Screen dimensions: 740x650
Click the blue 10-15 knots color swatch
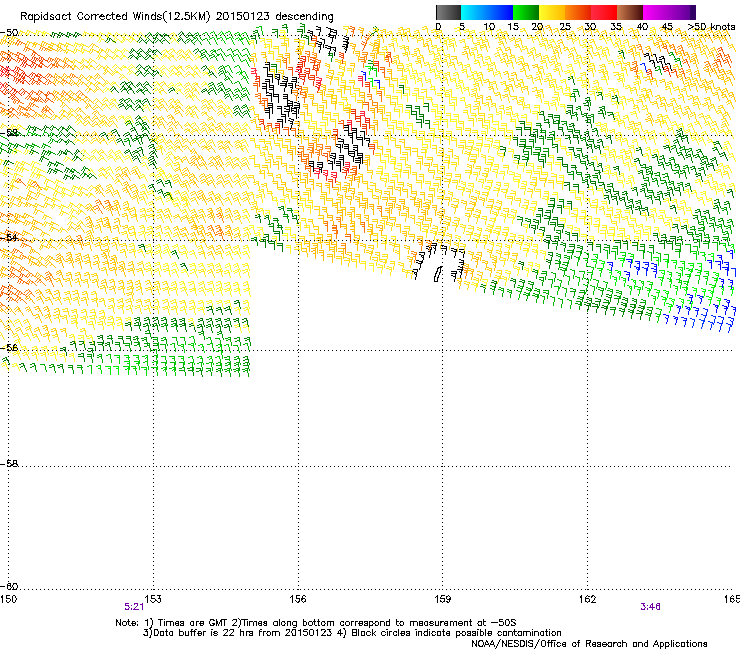[500, 12]
